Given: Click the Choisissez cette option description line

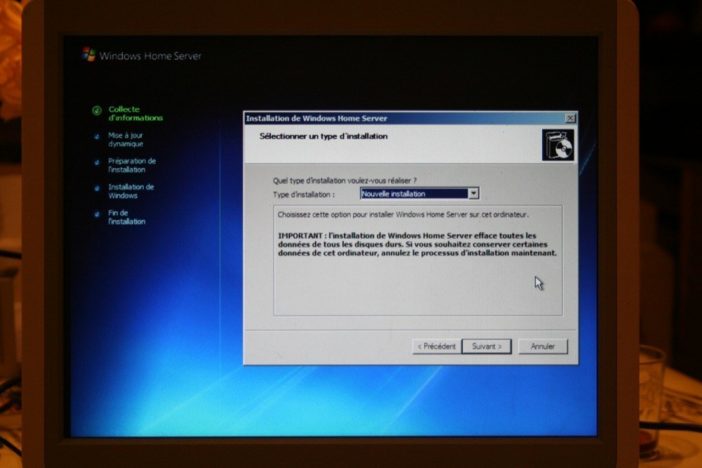Looking at the screenshot, I should 403,215.
